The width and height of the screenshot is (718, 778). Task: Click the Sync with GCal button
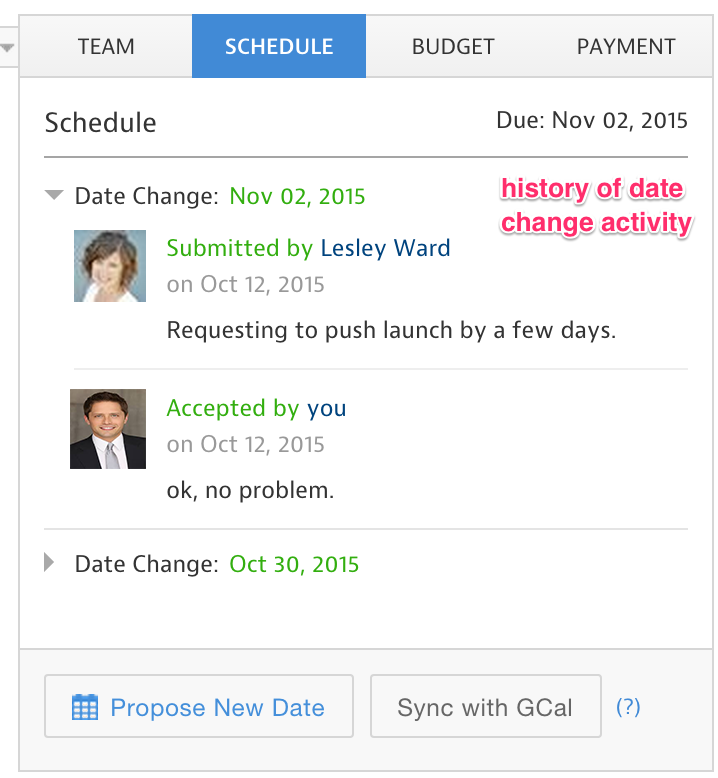485,708
